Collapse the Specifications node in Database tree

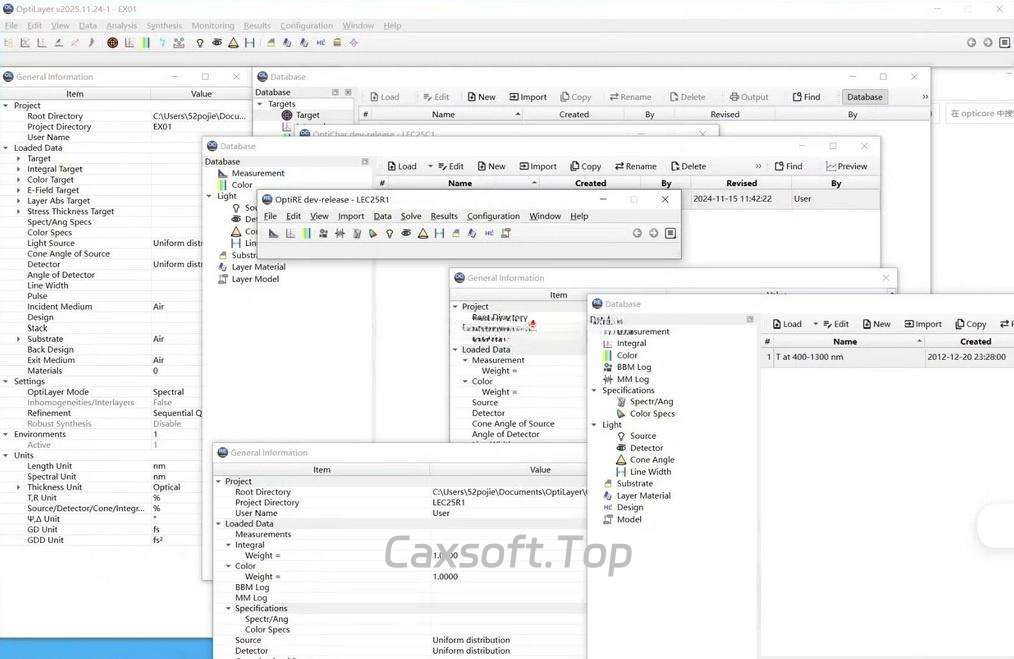coord(596,391)
